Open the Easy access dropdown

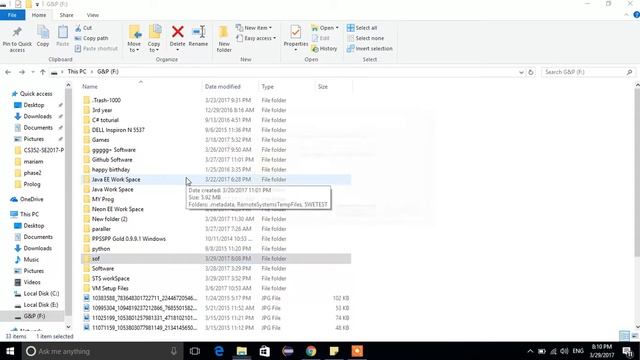tap(256, 38)
